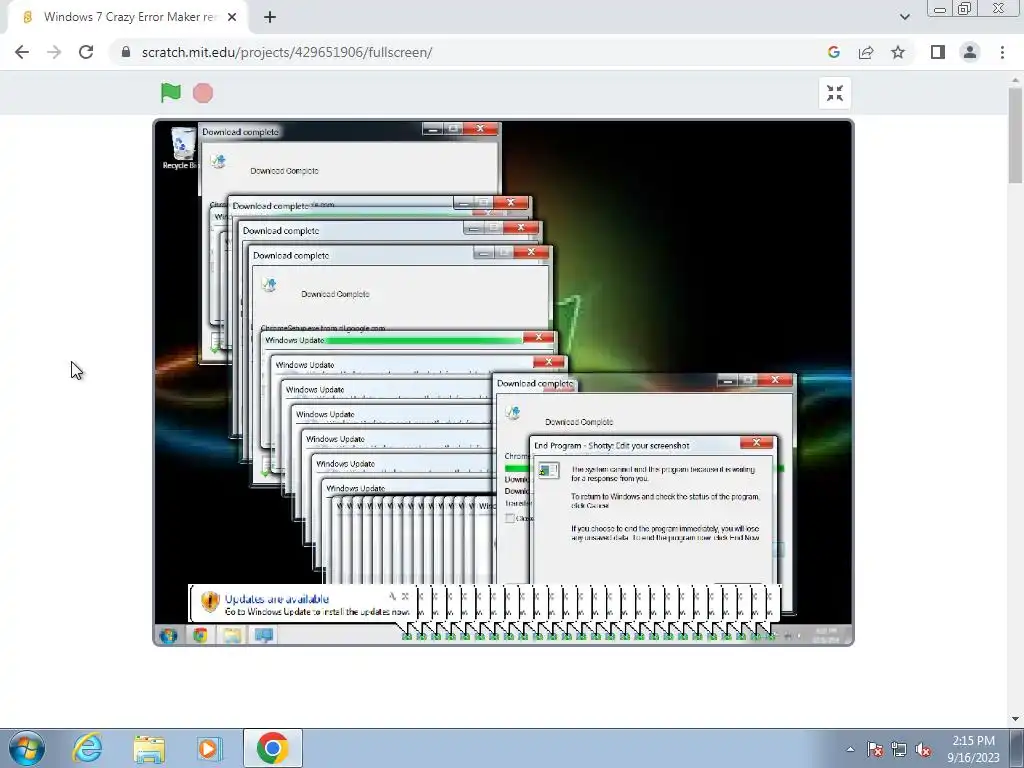
Task: Click the Forward navigation arrow
Action: [54, 52]
